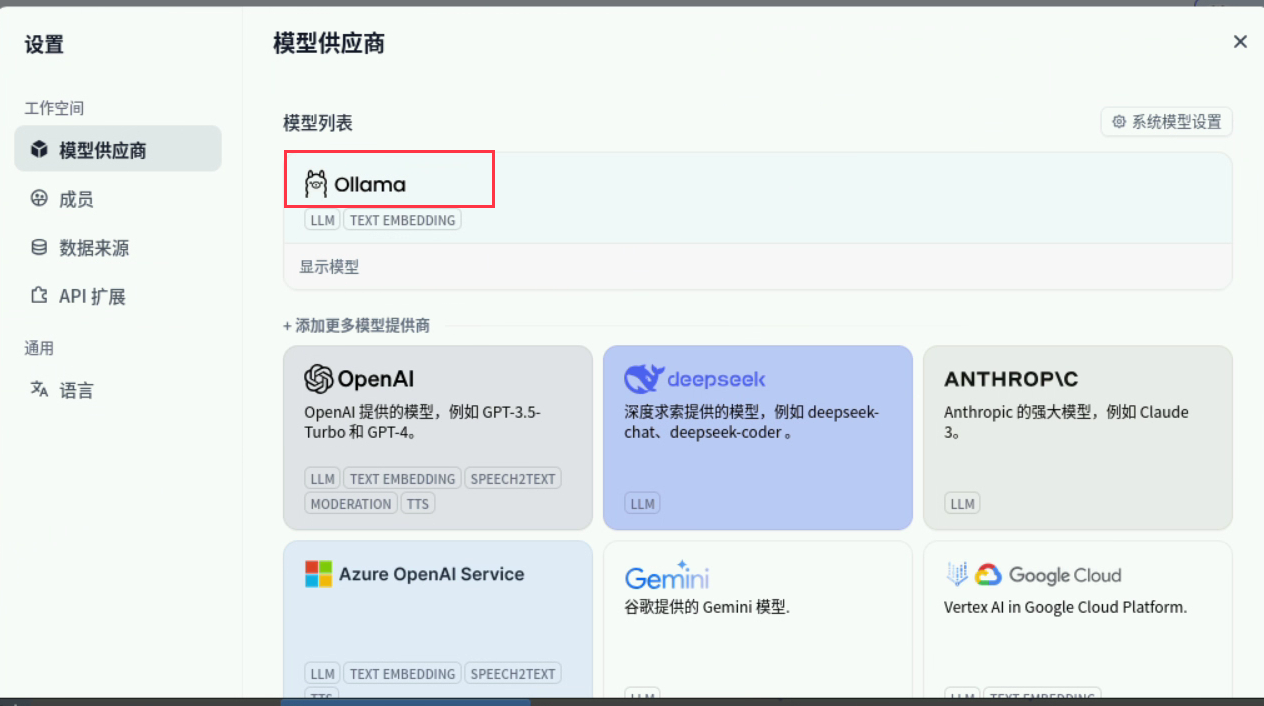The width and height of the screenshot is (1264, 706).
Task: Click the Google Cloud cloud logo
Action: [x=989, y=575]
